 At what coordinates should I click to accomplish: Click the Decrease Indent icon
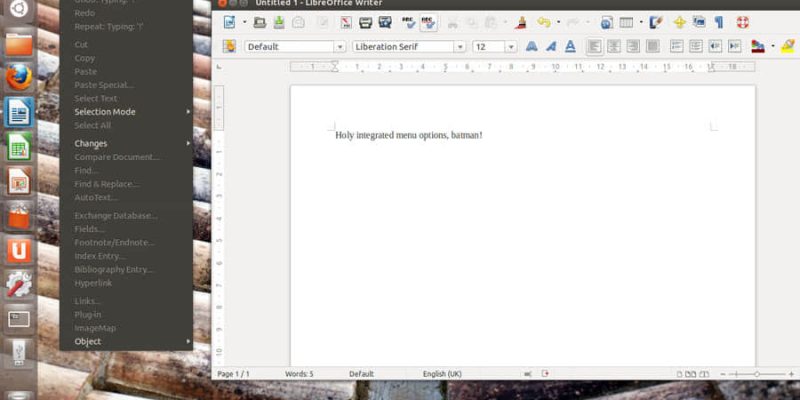[x=715, y=46]
